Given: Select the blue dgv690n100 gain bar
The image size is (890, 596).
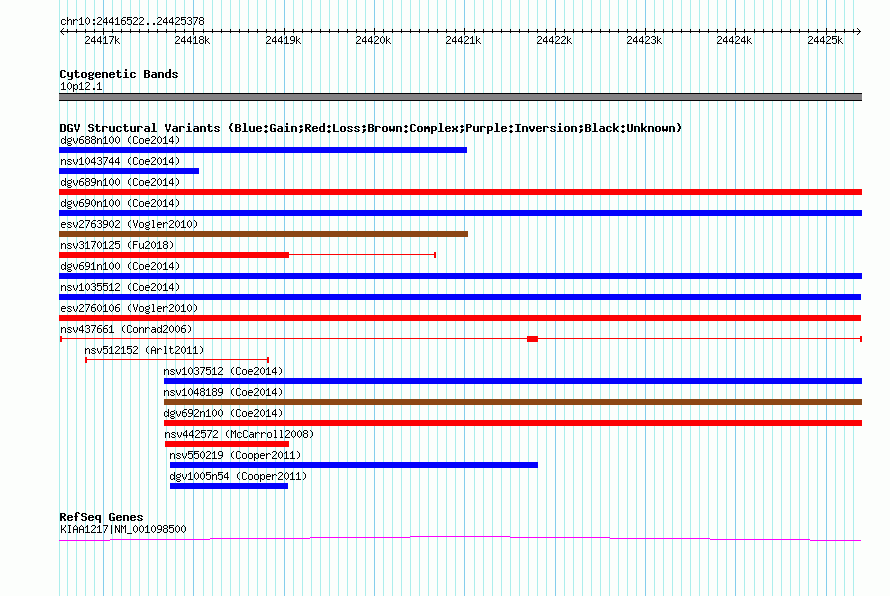Looking at the screenshot, I should point(460,213).
